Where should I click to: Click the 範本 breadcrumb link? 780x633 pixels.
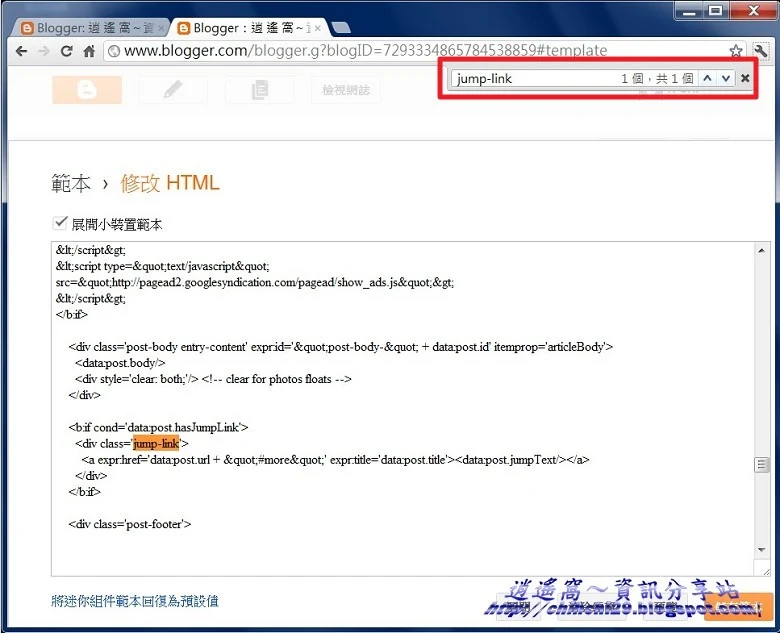coord(71,183)
